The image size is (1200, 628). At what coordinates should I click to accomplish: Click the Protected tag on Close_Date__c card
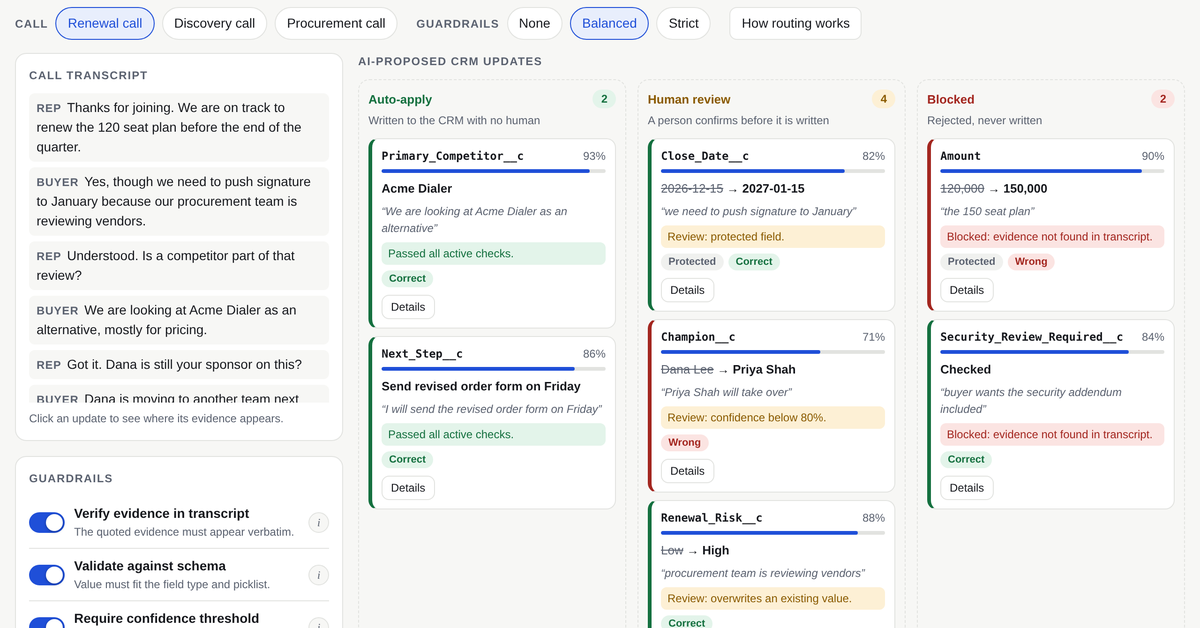(x=692, y=261)
